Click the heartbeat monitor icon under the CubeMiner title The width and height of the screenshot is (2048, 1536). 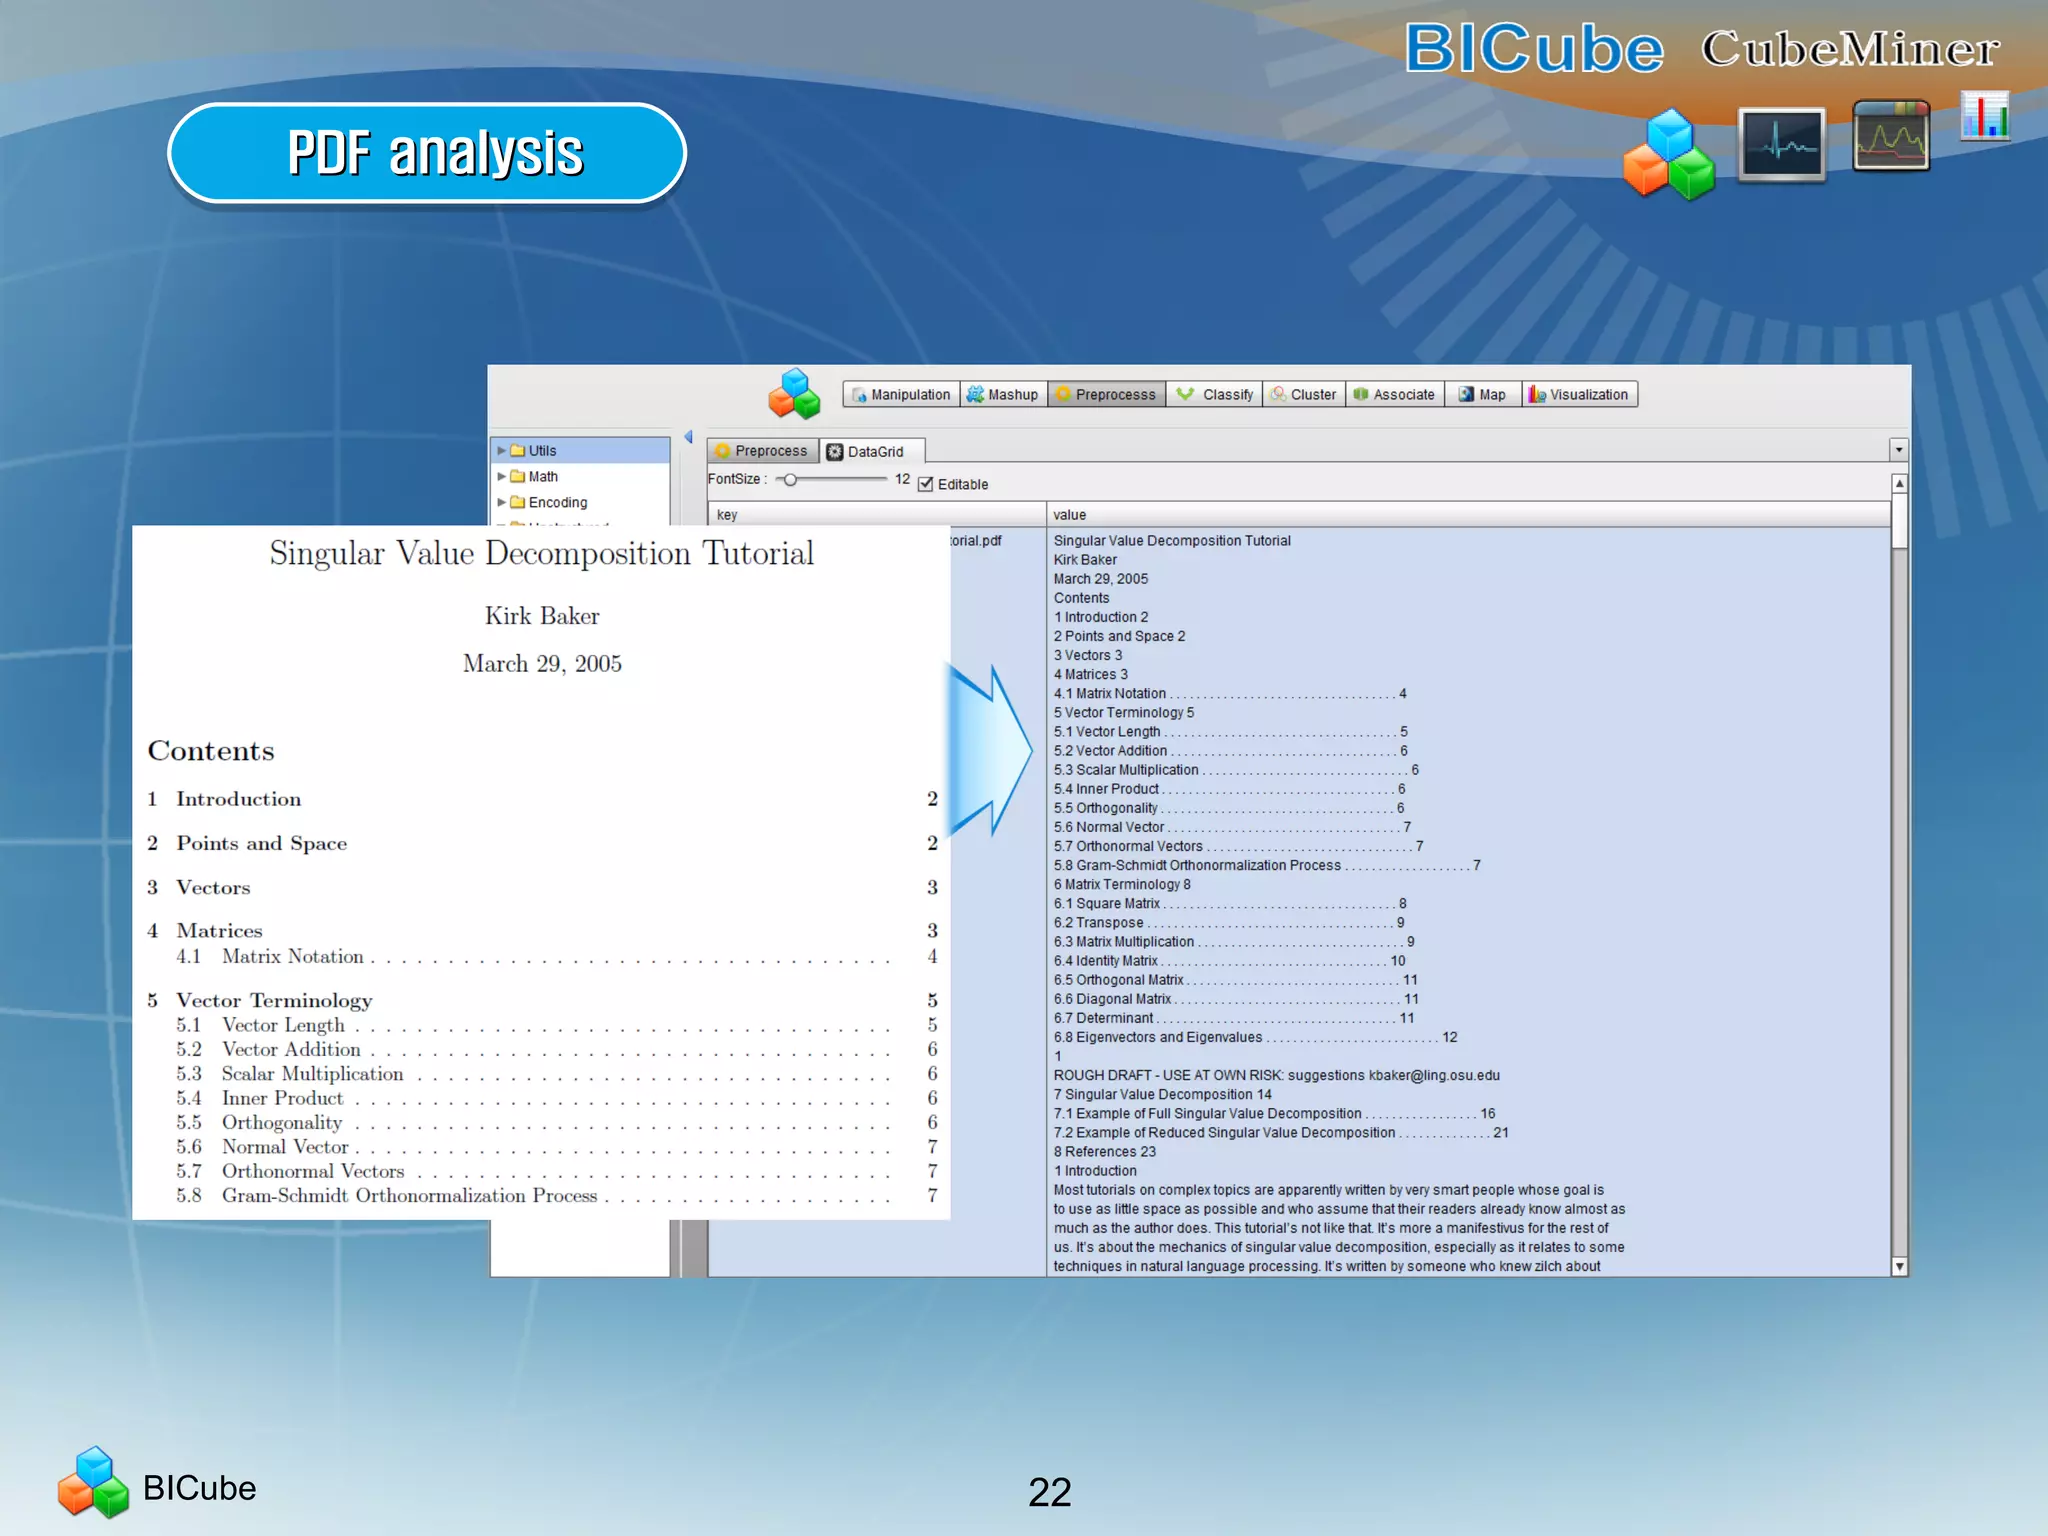1782,145
